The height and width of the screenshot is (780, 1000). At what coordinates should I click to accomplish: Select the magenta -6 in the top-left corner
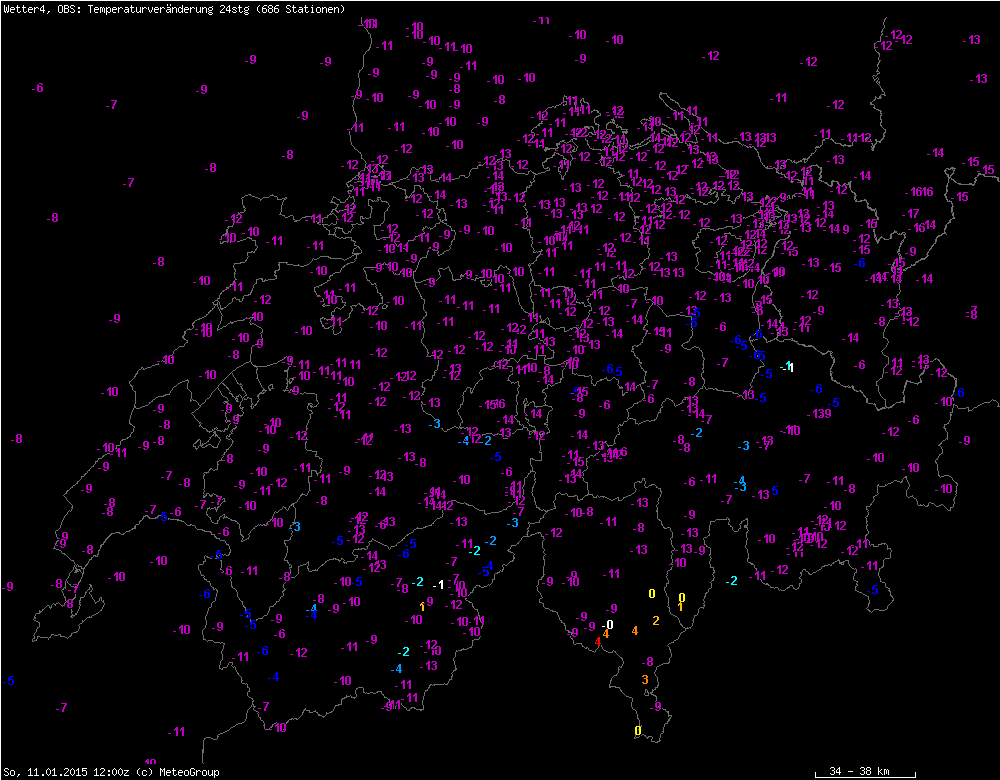37,88
